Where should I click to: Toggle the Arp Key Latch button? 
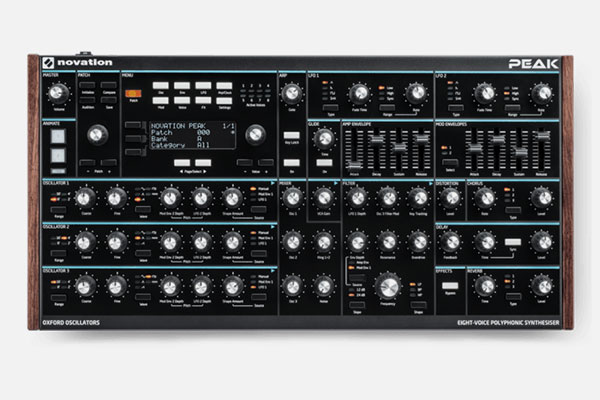tap(292, 135)
